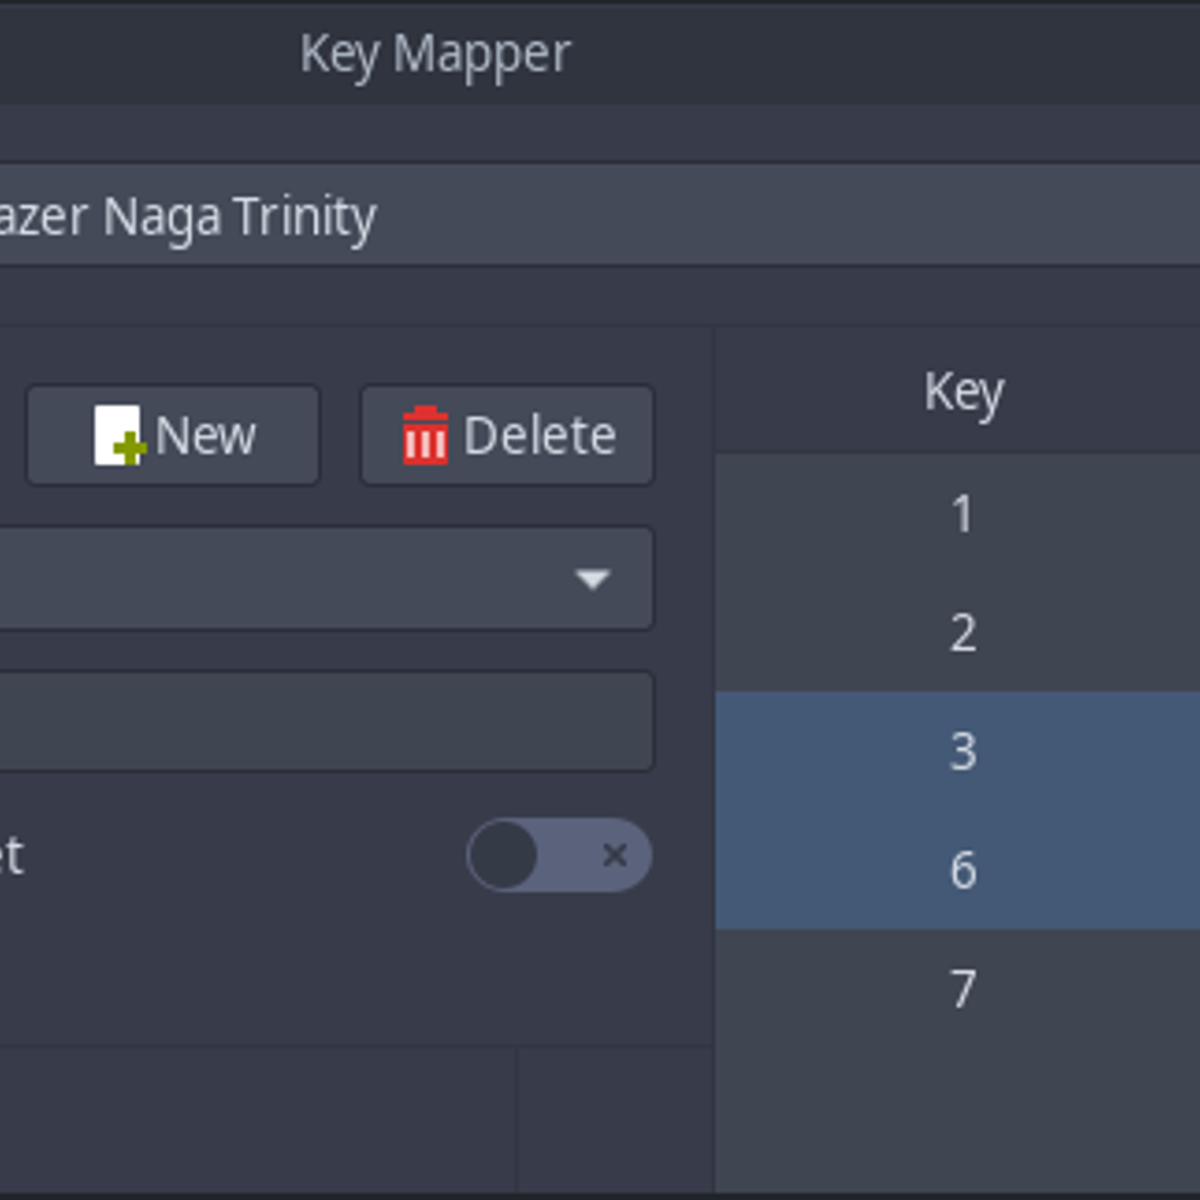Select key row 2 in the Key column
This screenshot has width=1200, height=1200.
[962, 630]
